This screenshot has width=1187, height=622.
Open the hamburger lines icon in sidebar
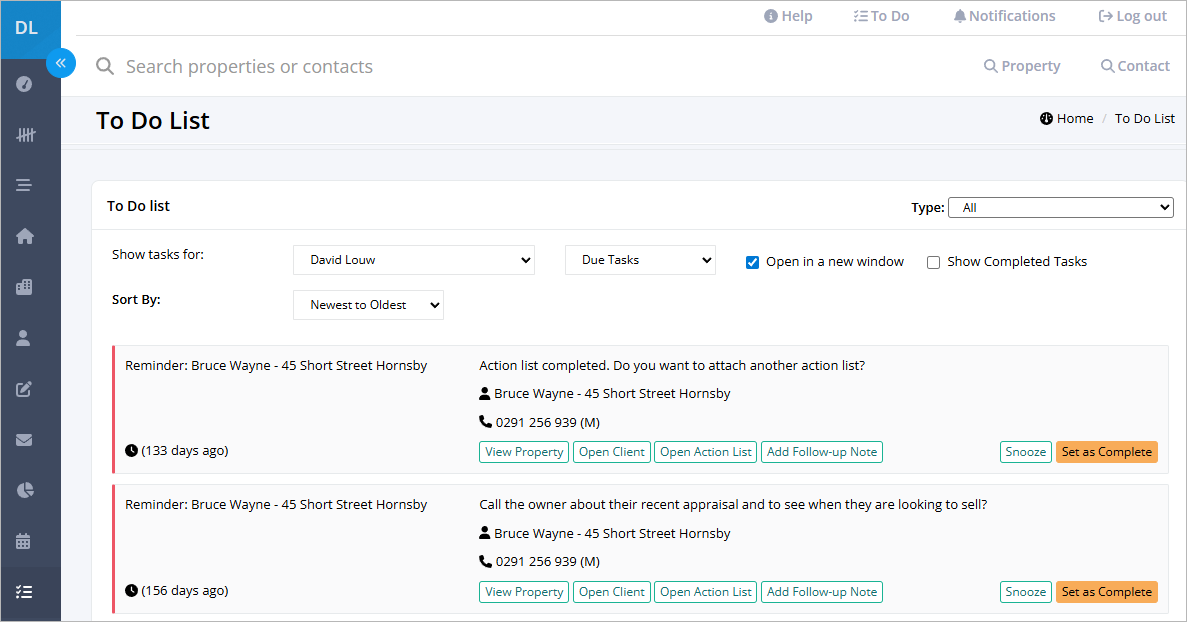(24, 185)
